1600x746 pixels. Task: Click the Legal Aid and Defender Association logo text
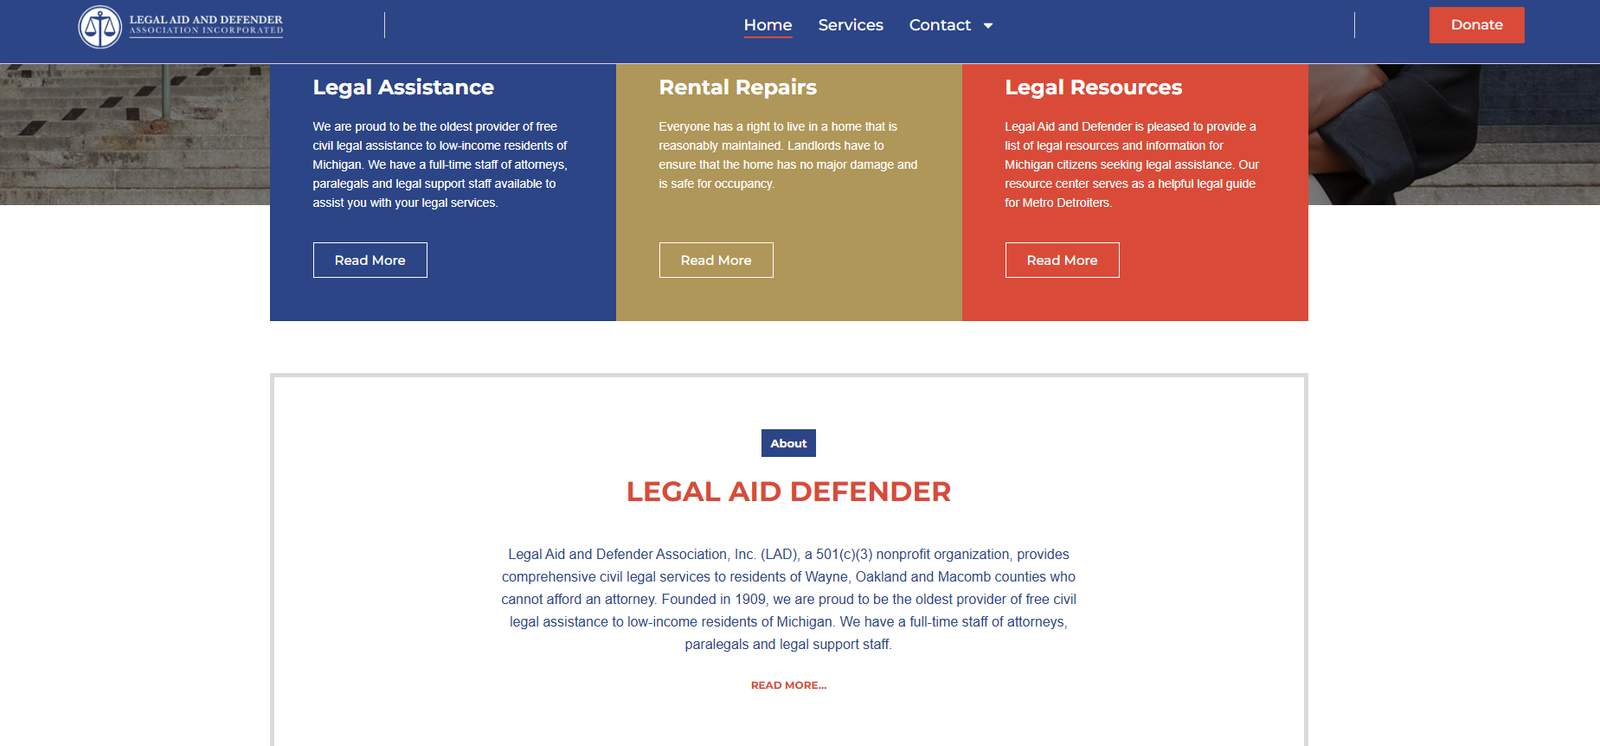pyautogui.click(x=206, y=25)
